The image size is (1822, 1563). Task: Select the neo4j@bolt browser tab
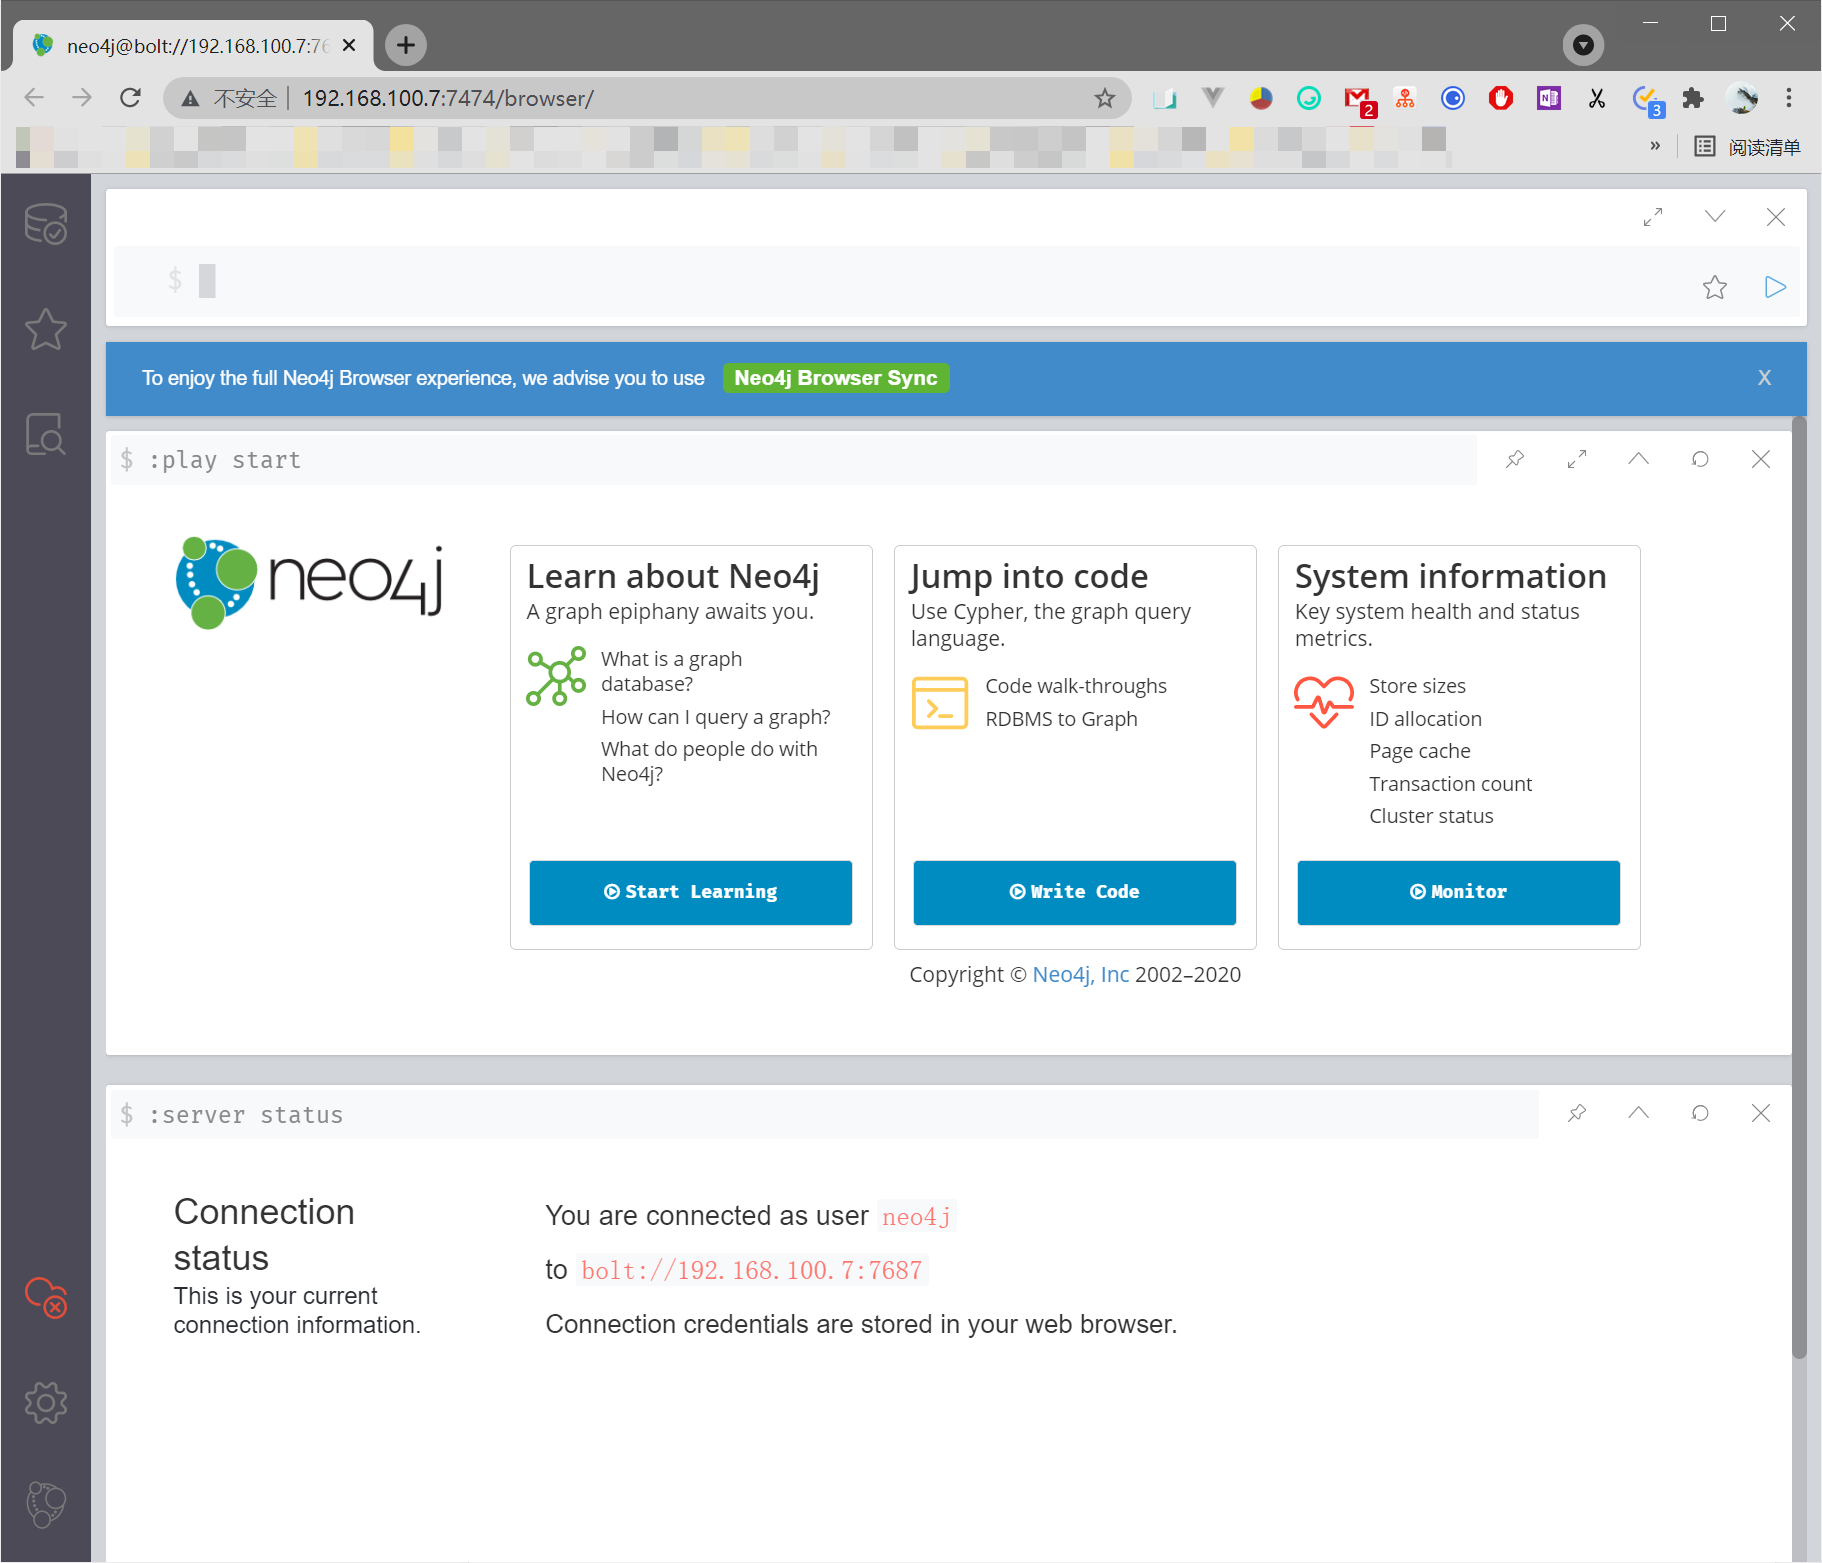[194, 46]
